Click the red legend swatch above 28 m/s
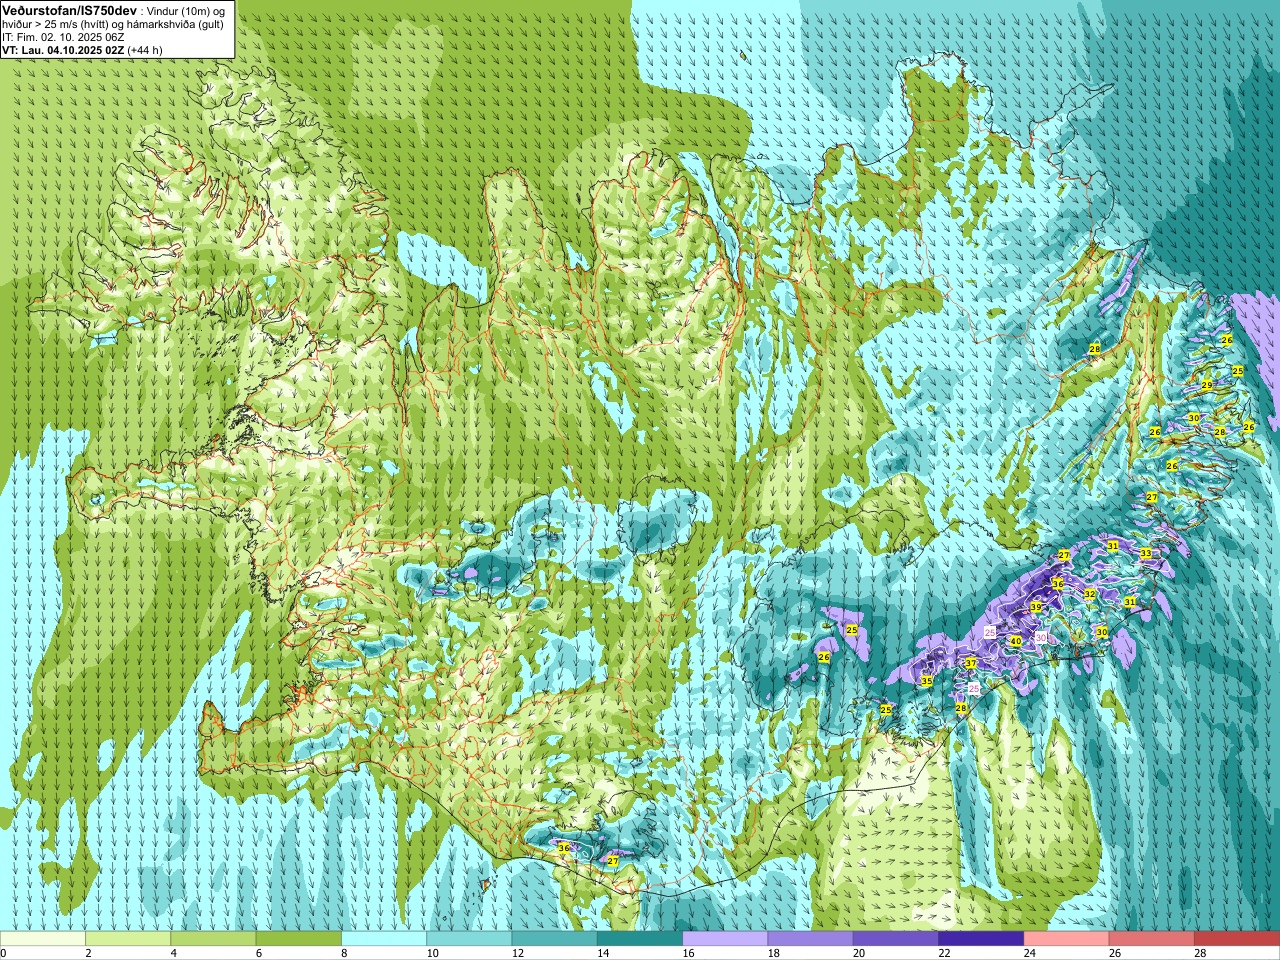Screen dimensions: 1280x960 coord(1237,939)
